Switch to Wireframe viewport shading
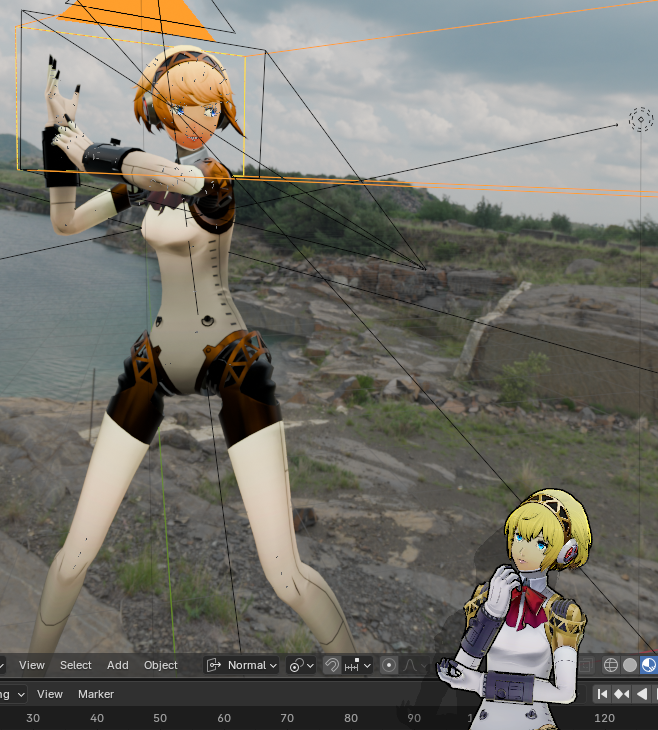 [x=611, y=665]
